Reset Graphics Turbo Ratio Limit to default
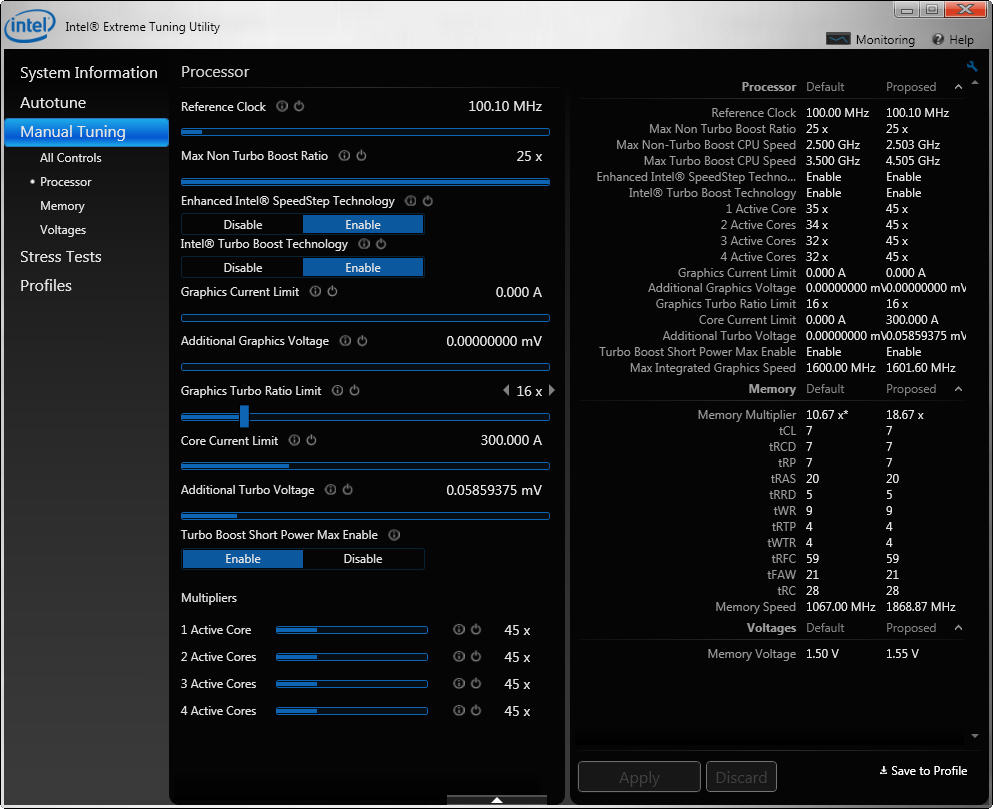Image resolution: width=993 pixels, height=809 pixels. click(x=354, y=390)
